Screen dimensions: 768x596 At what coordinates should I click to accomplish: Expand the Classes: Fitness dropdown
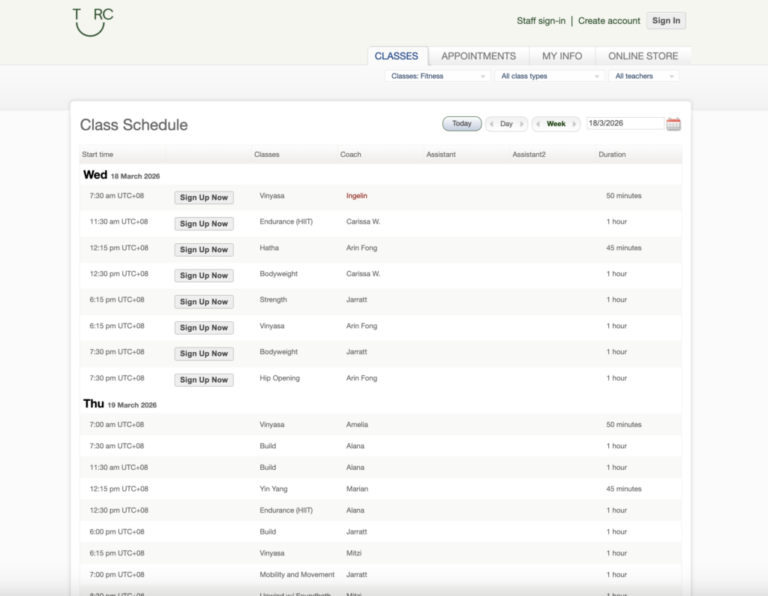(438, 76)
